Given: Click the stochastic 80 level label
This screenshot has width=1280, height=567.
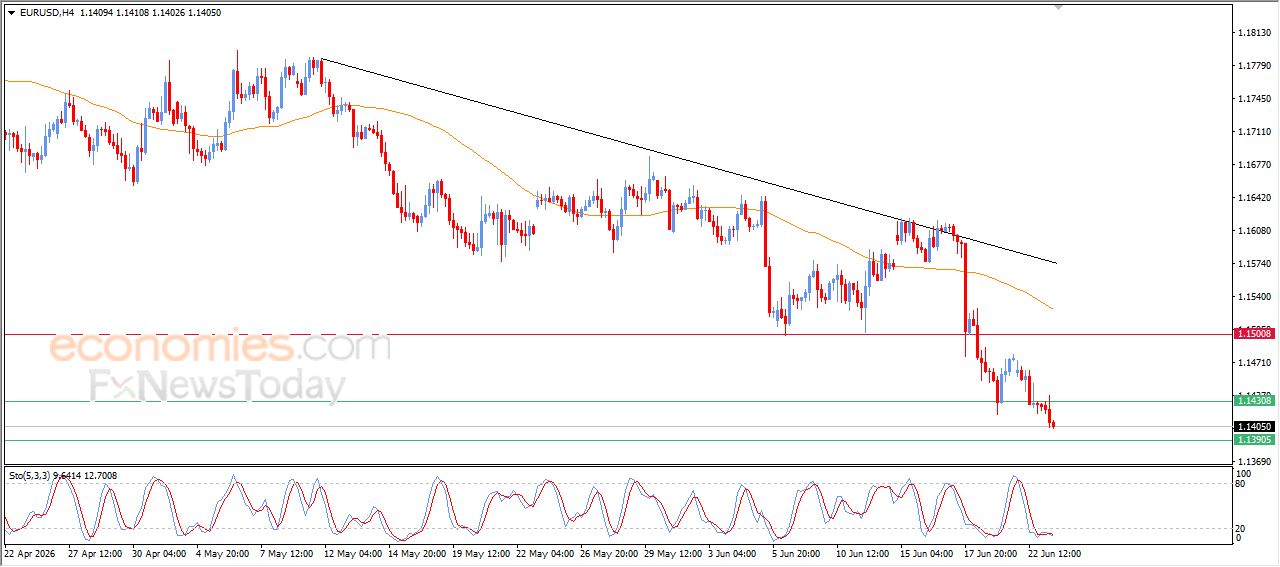Looking at the screenshot, I should tap(1241, 484).
